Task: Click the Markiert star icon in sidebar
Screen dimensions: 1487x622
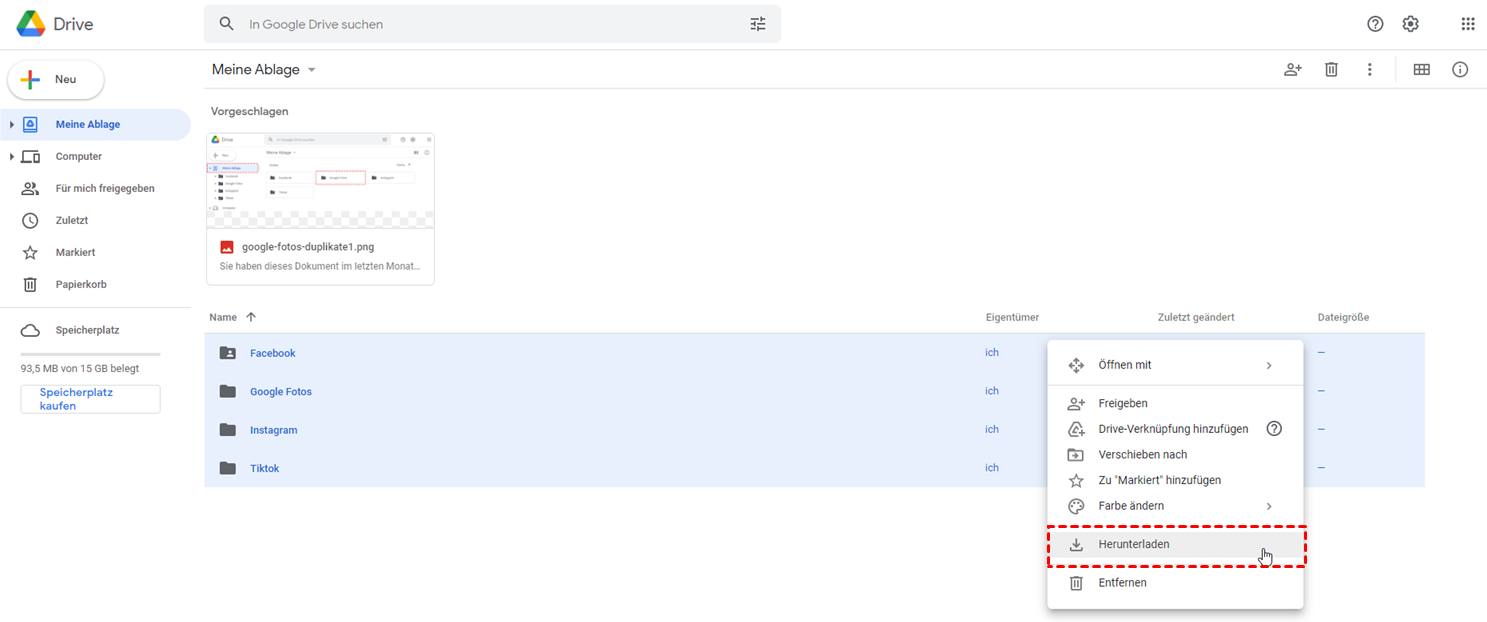Action: point(30,252)
